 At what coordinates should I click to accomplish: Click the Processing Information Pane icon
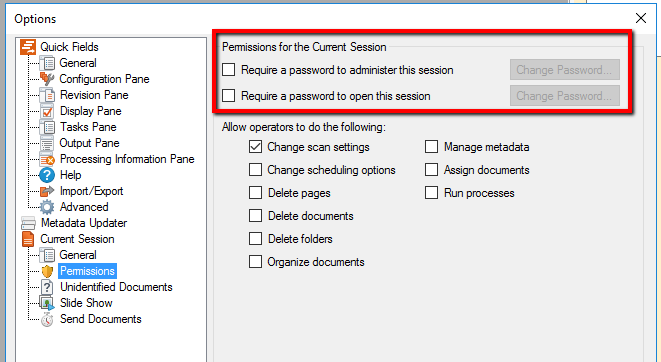tap(47, 159)
